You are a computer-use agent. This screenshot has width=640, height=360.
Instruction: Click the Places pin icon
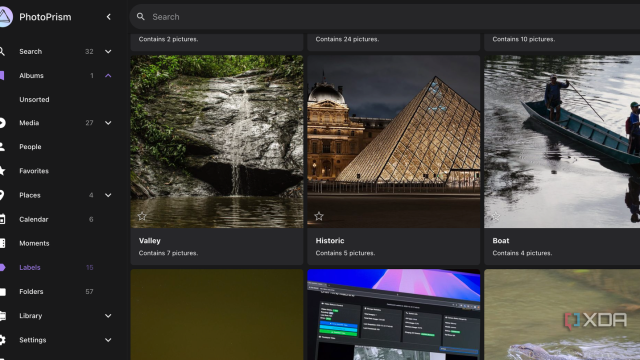coord(2,195)
